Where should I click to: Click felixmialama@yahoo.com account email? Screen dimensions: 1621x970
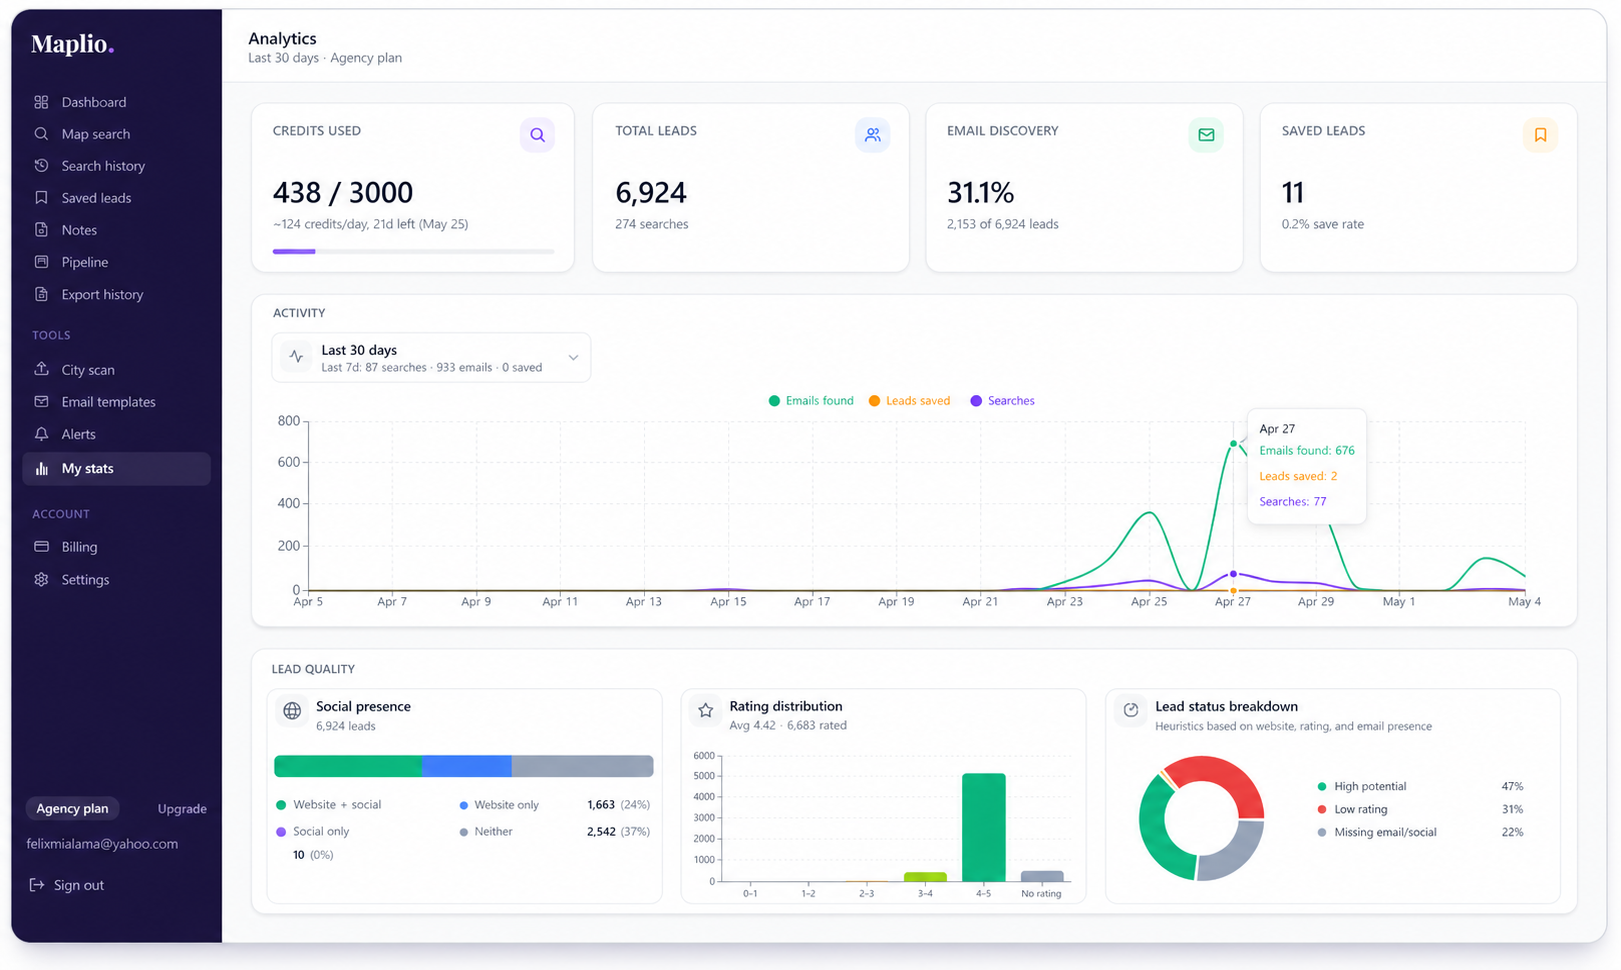click(102, 844)
